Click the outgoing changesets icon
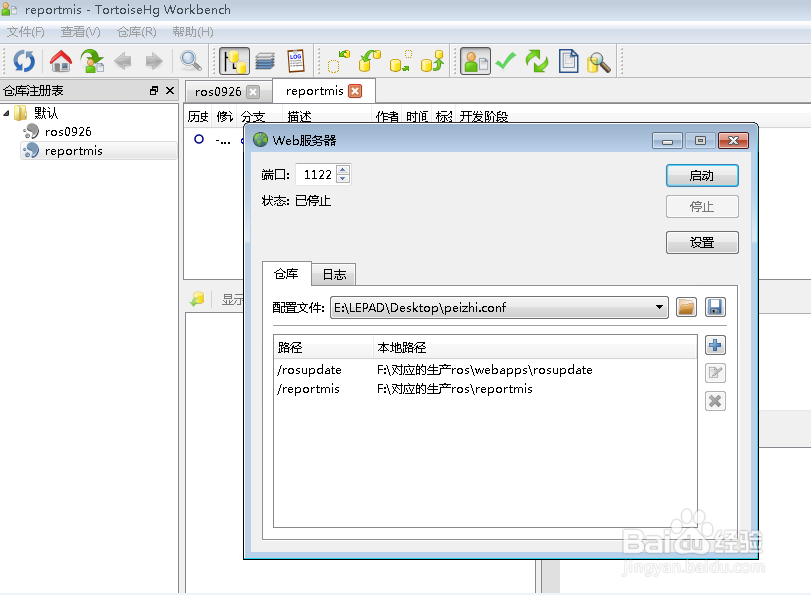 point(401,61)
